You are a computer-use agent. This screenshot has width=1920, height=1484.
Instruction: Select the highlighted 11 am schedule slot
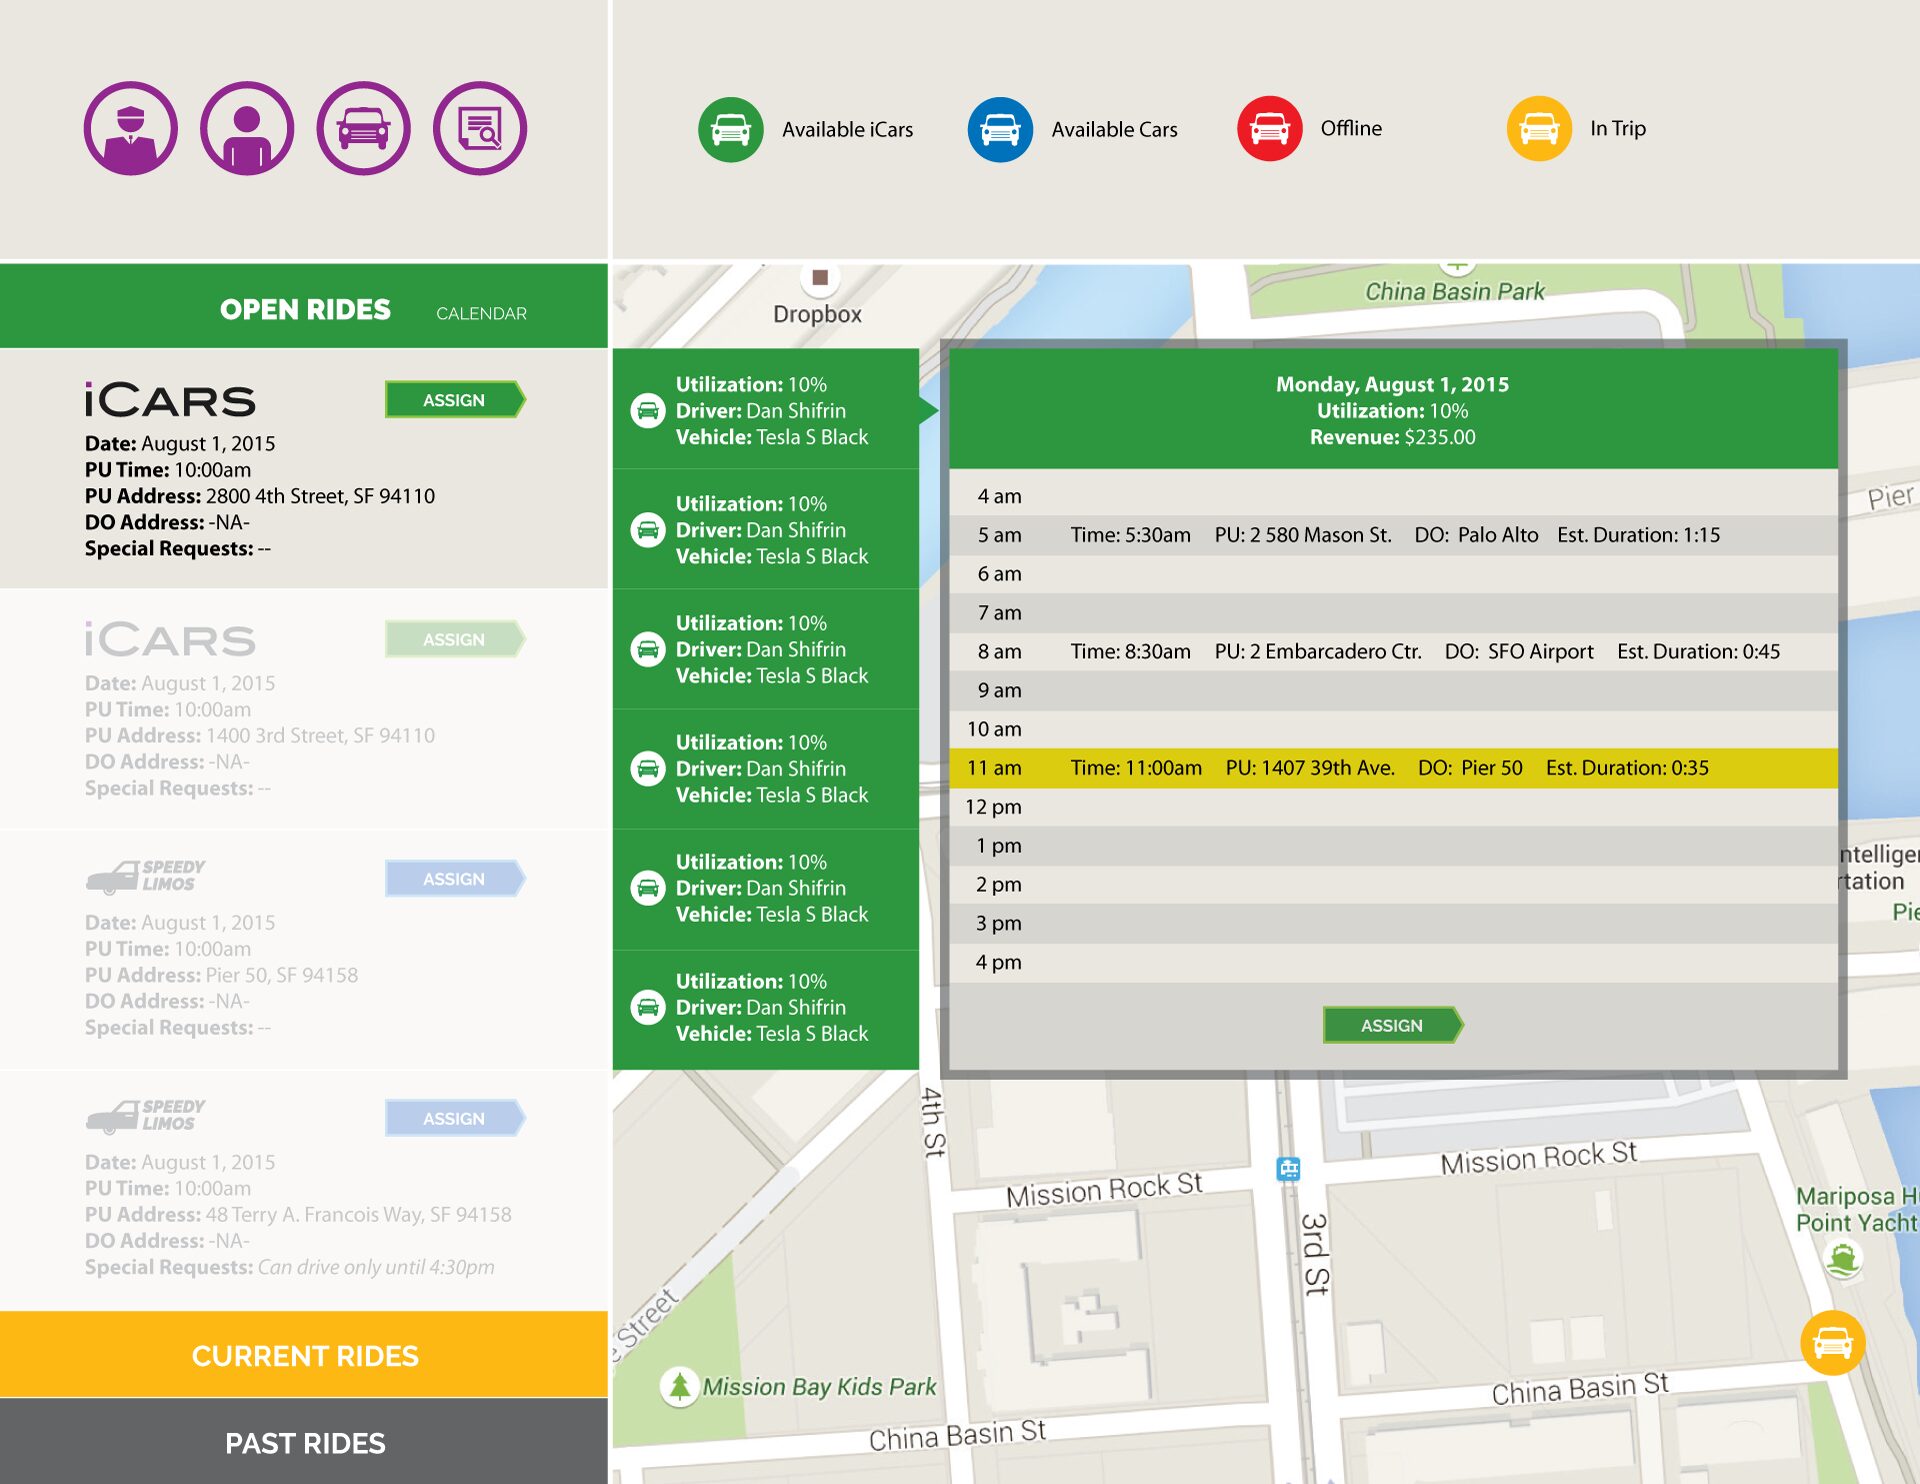point(1392,768)
